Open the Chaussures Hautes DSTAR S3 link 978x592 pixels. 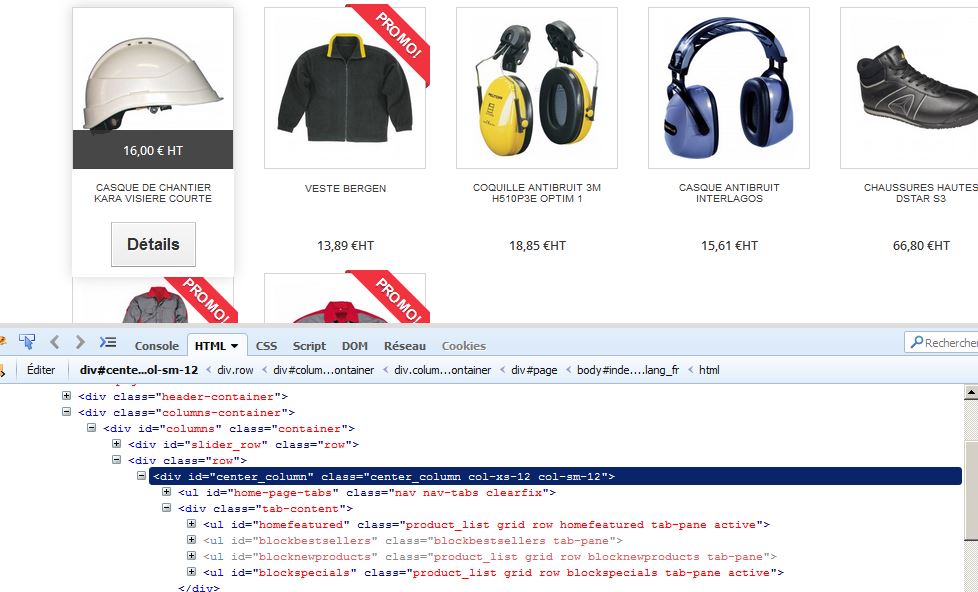point(921,193)
